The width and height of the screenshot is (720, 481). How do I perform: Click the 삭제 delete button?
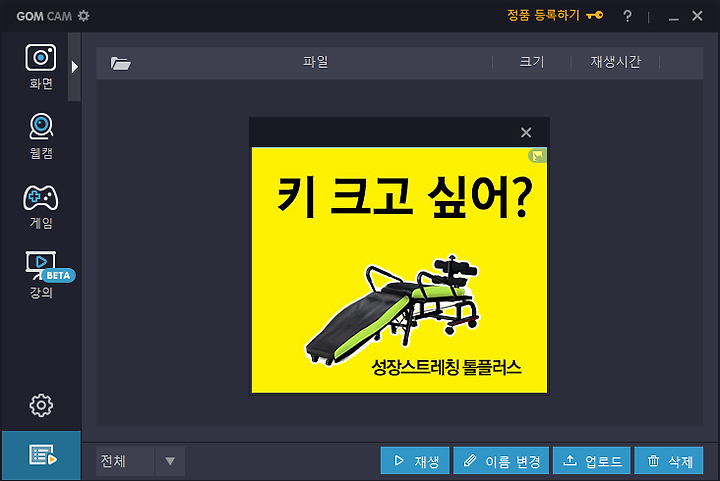click(x=669, y=460)
